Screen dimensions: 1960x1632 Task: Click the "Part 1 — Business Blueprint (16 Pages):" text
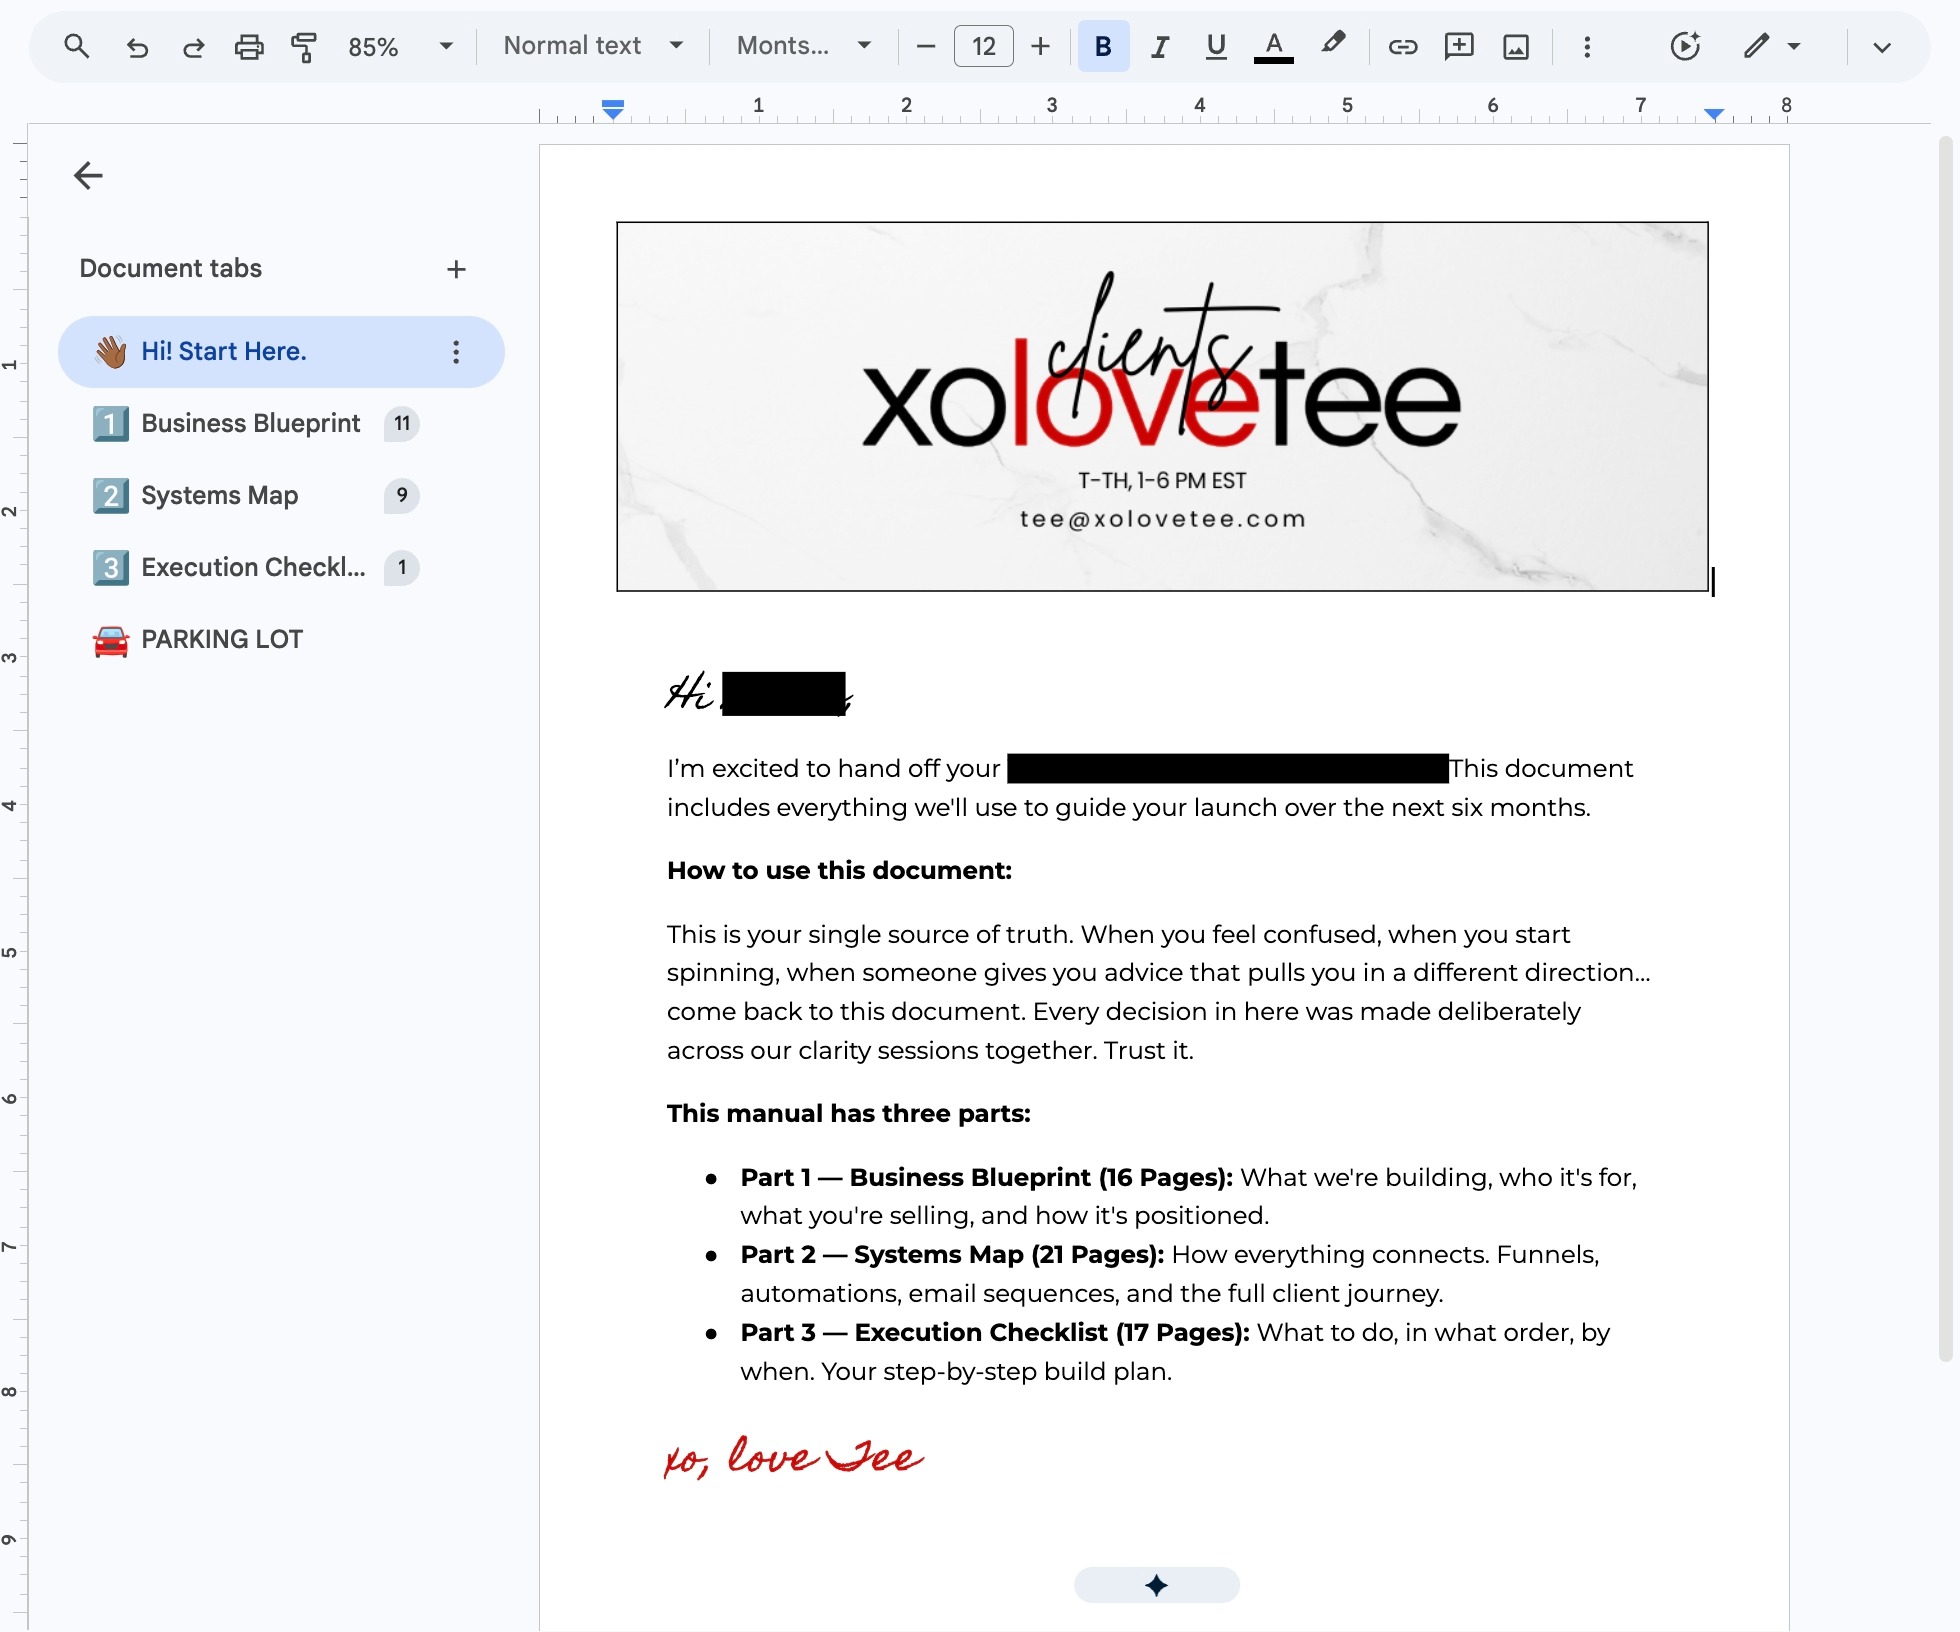[986, 1178]
